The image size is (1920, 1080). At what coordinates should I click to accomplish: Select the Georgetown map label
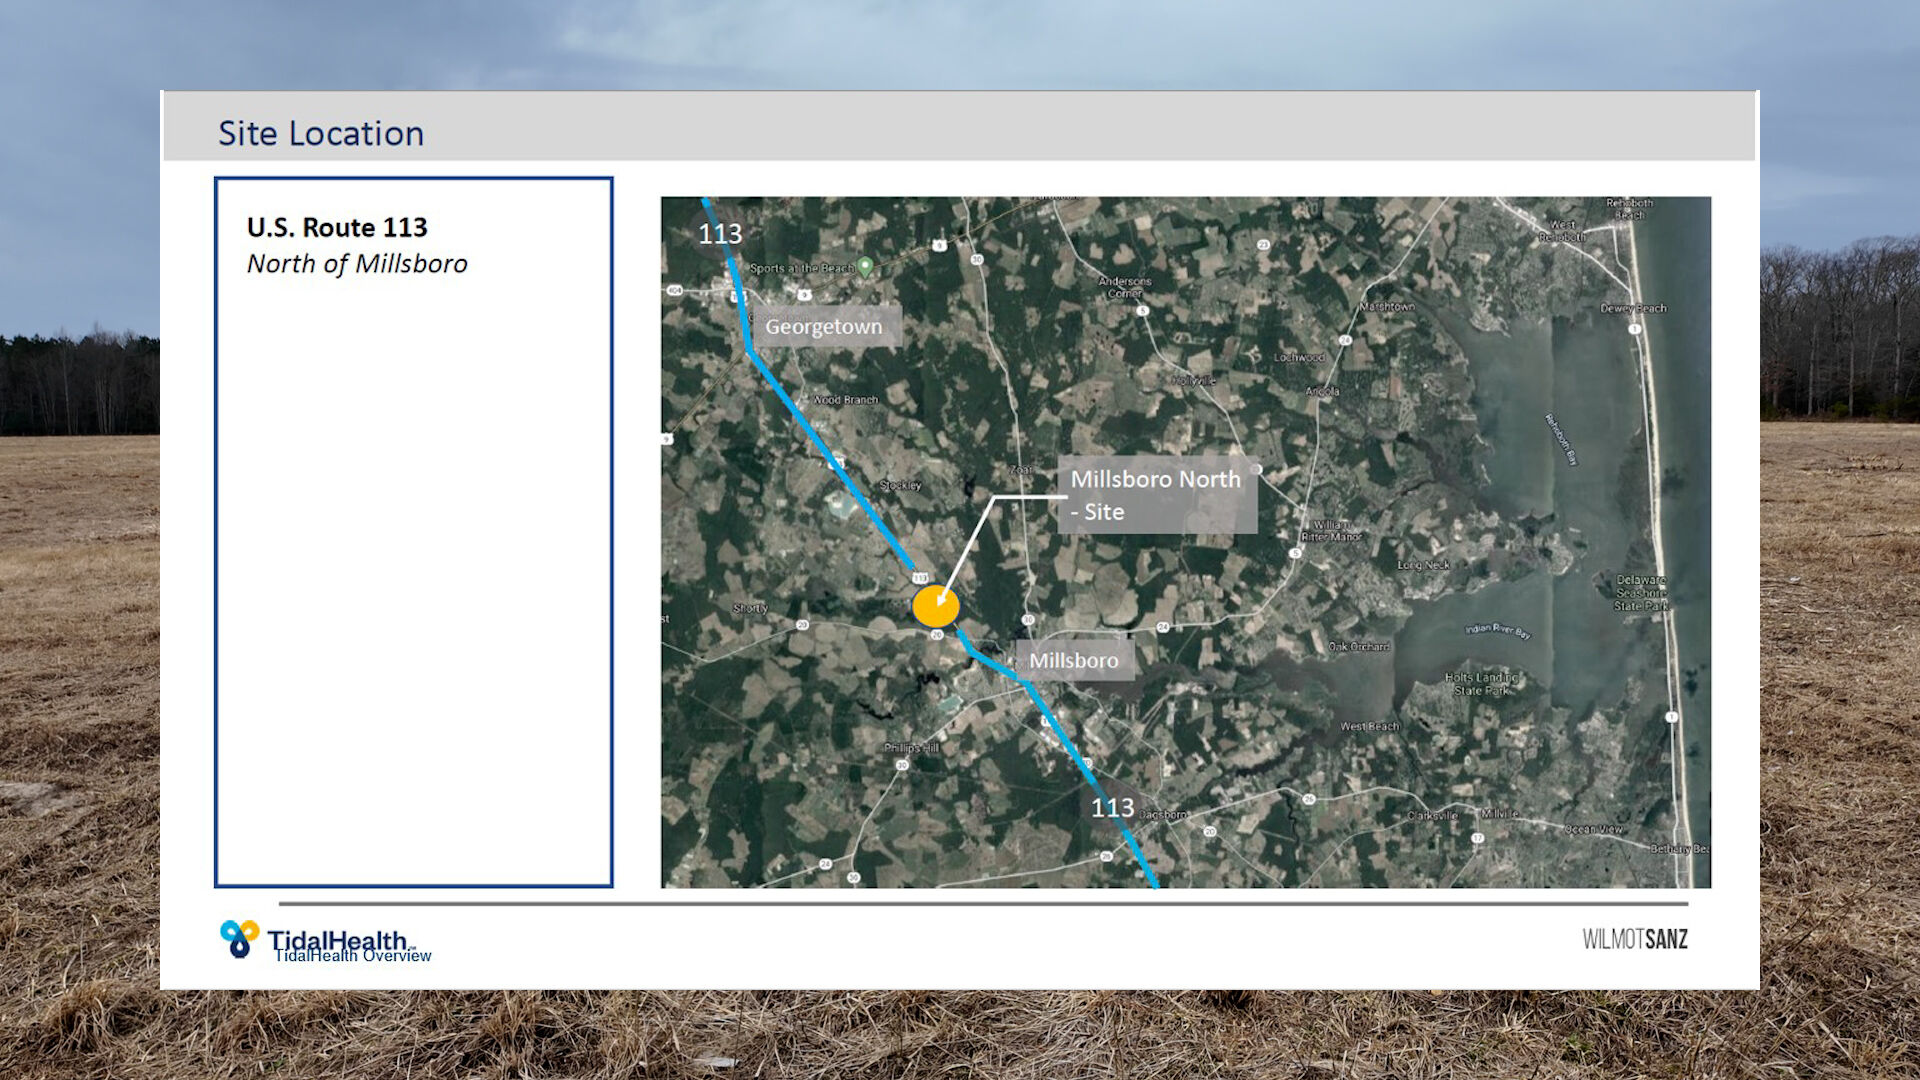[824, 327]
